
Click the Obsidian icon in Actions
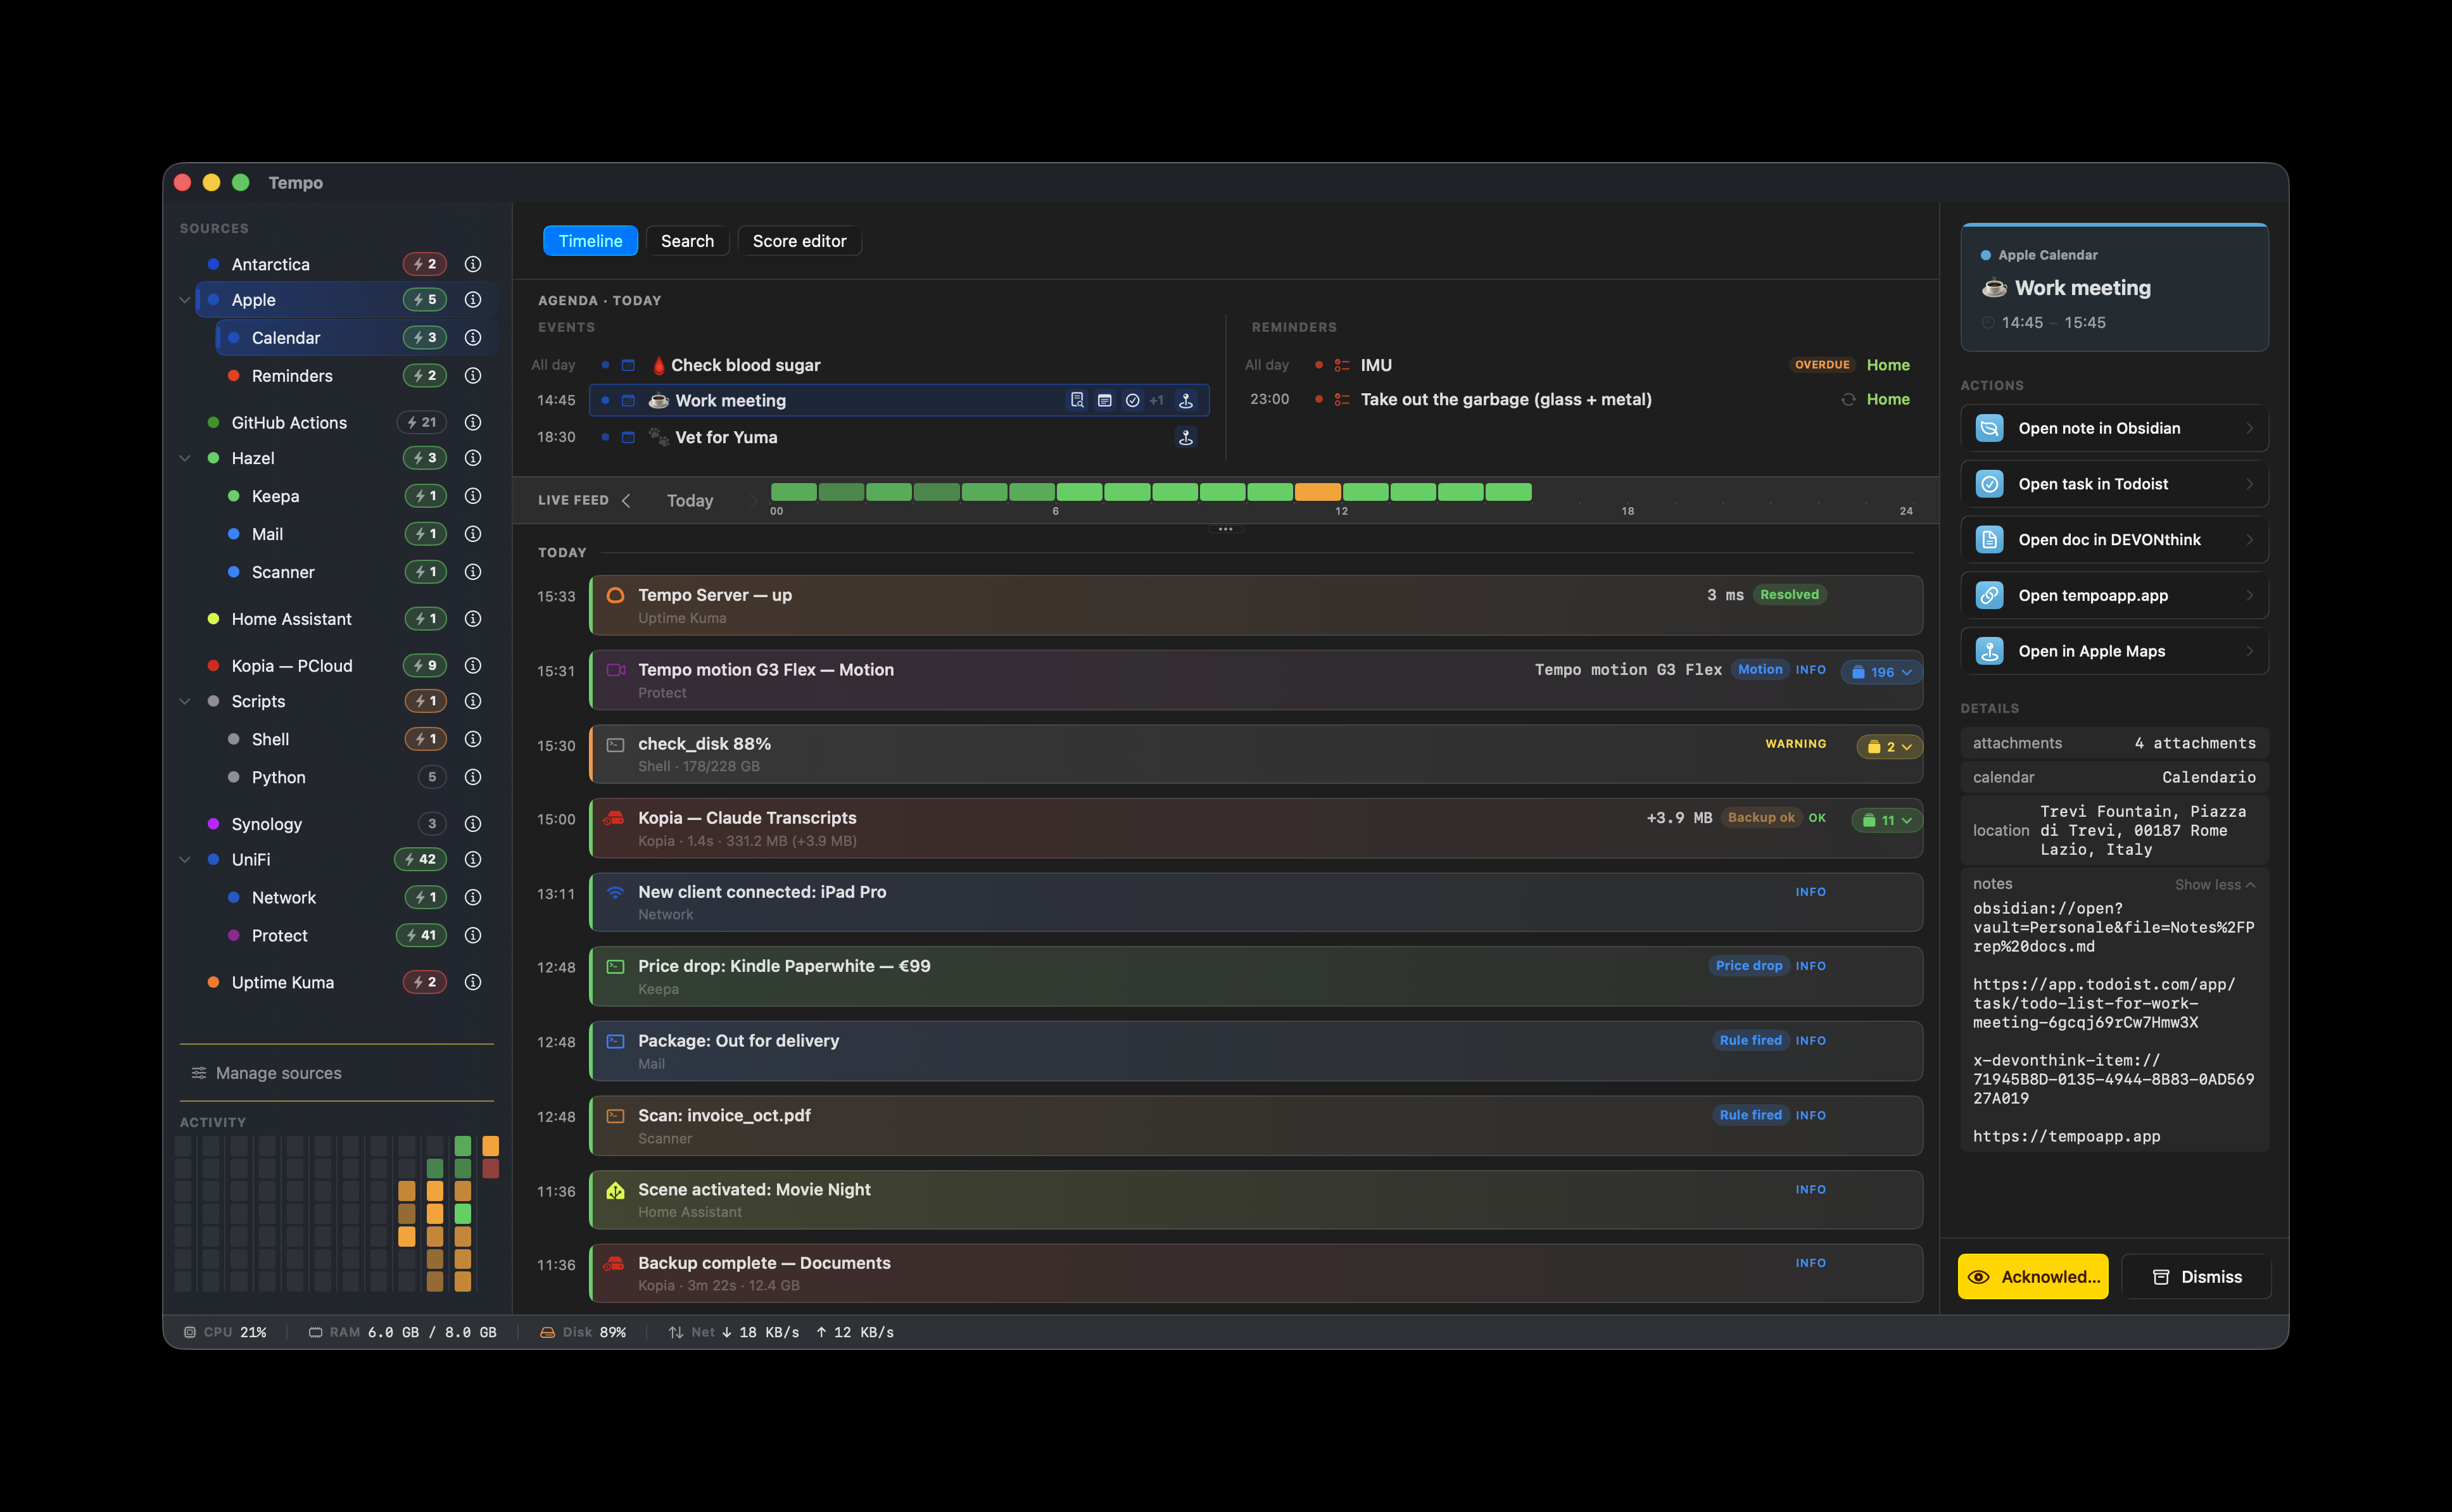pos(1990,428)
